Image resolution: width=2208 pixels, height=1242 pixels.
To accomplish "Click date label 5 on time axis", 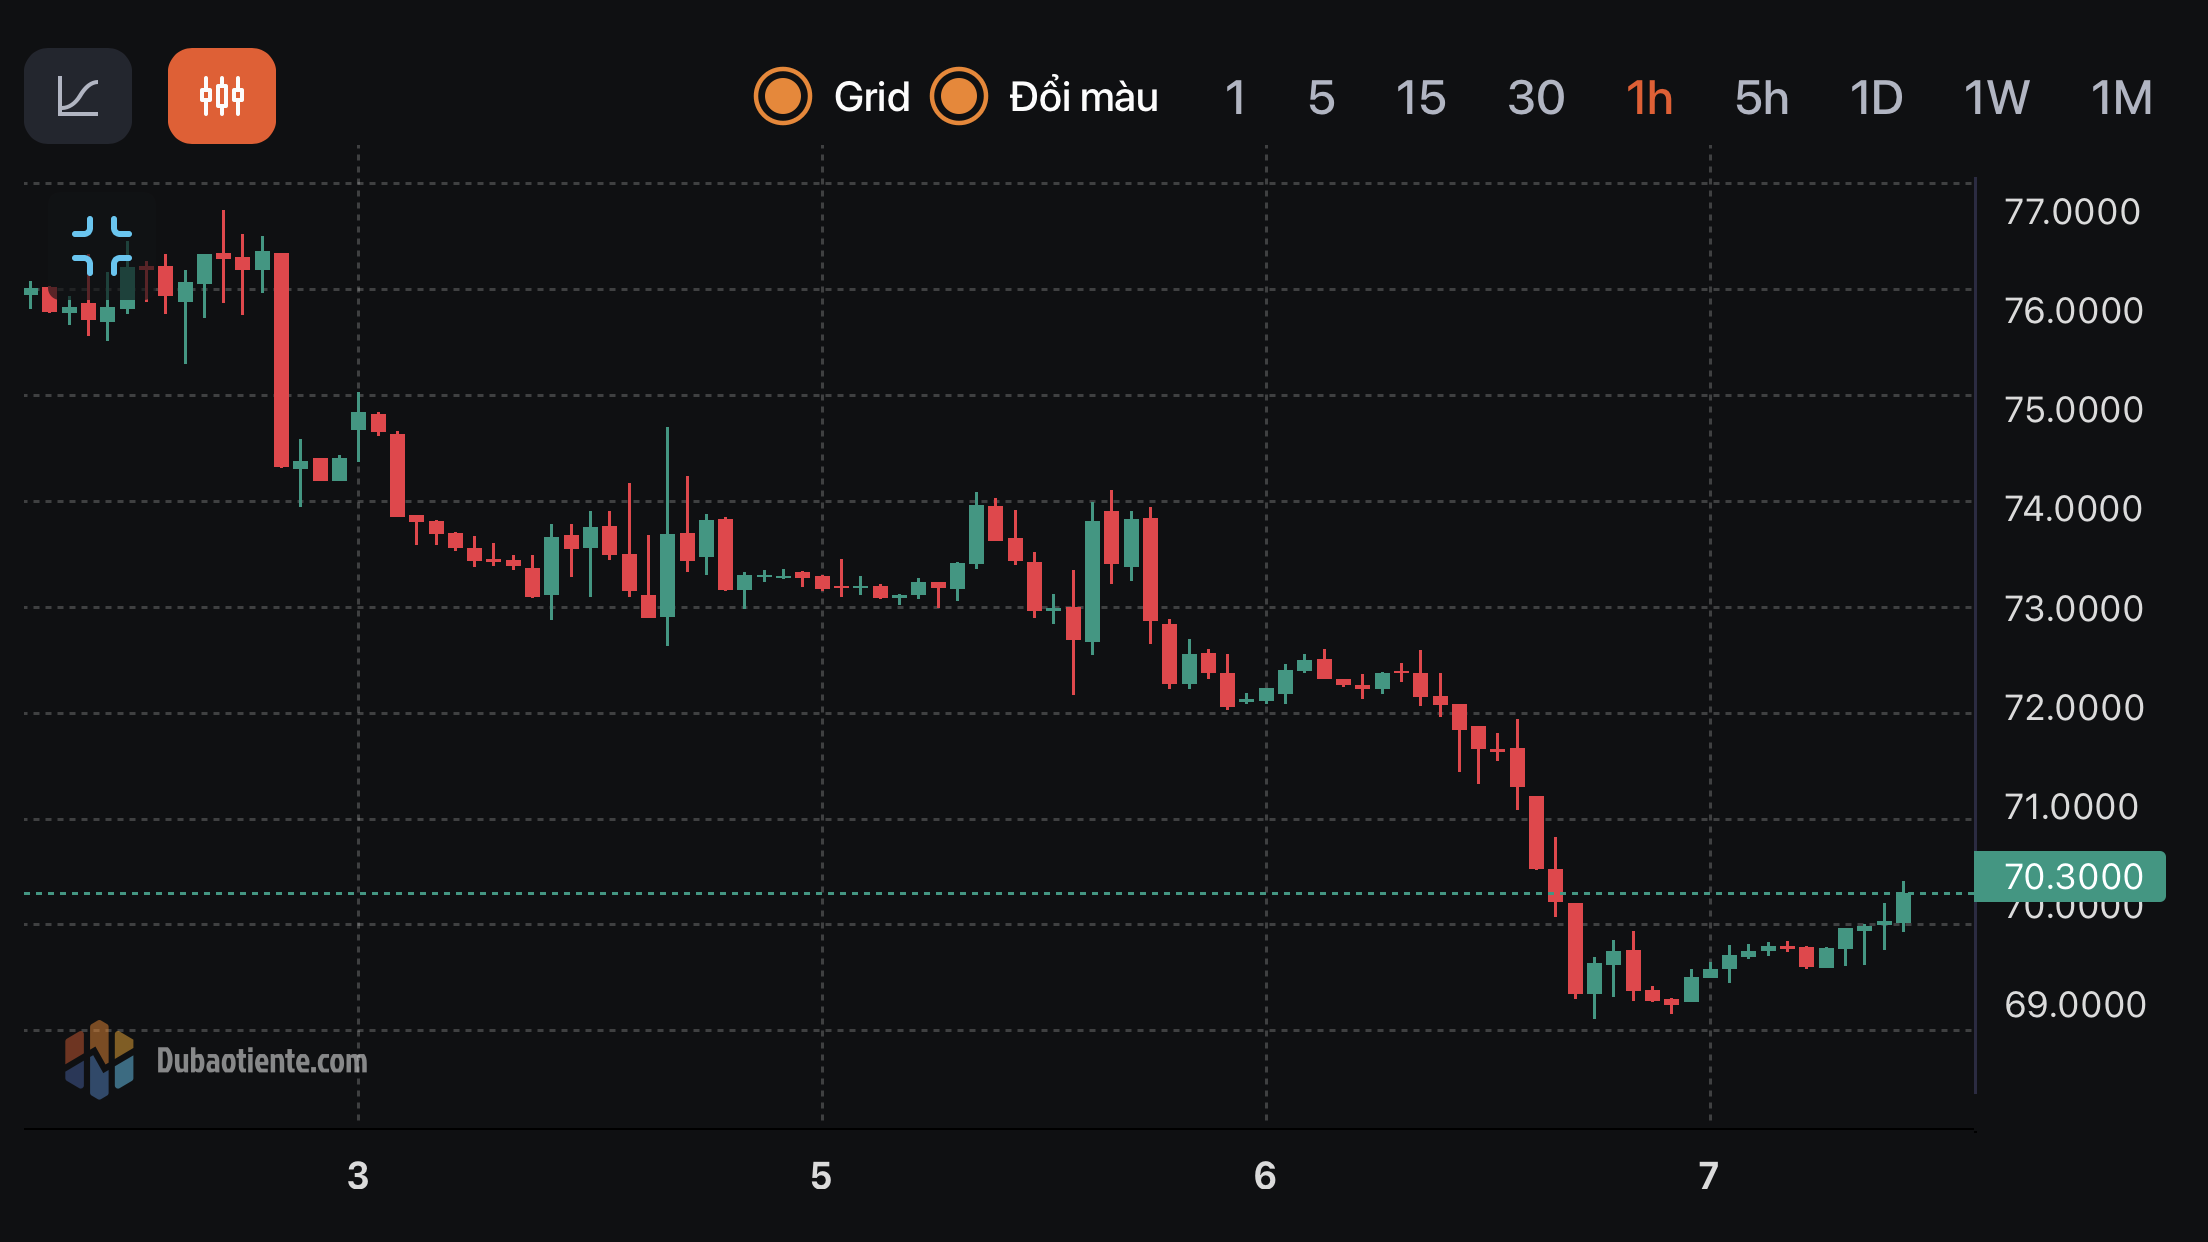I will [821, 1176].
